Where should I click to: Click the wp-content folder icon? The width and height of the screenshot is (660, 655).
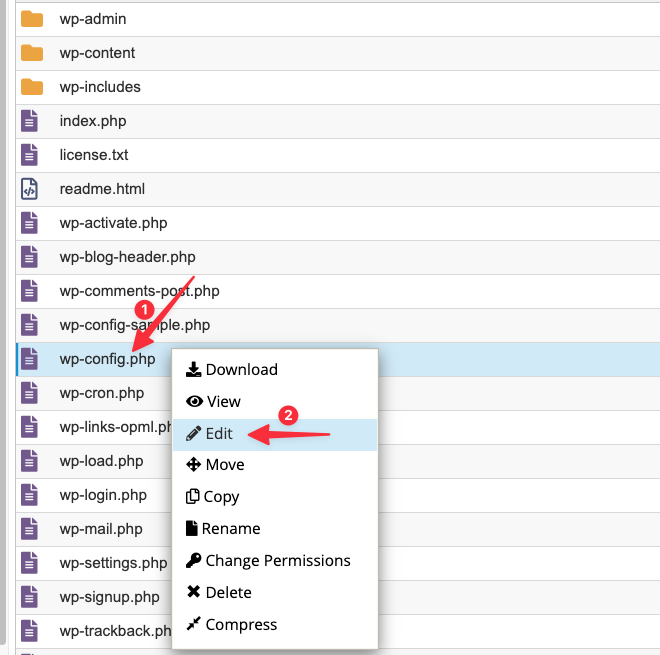(x=32, y=53)
